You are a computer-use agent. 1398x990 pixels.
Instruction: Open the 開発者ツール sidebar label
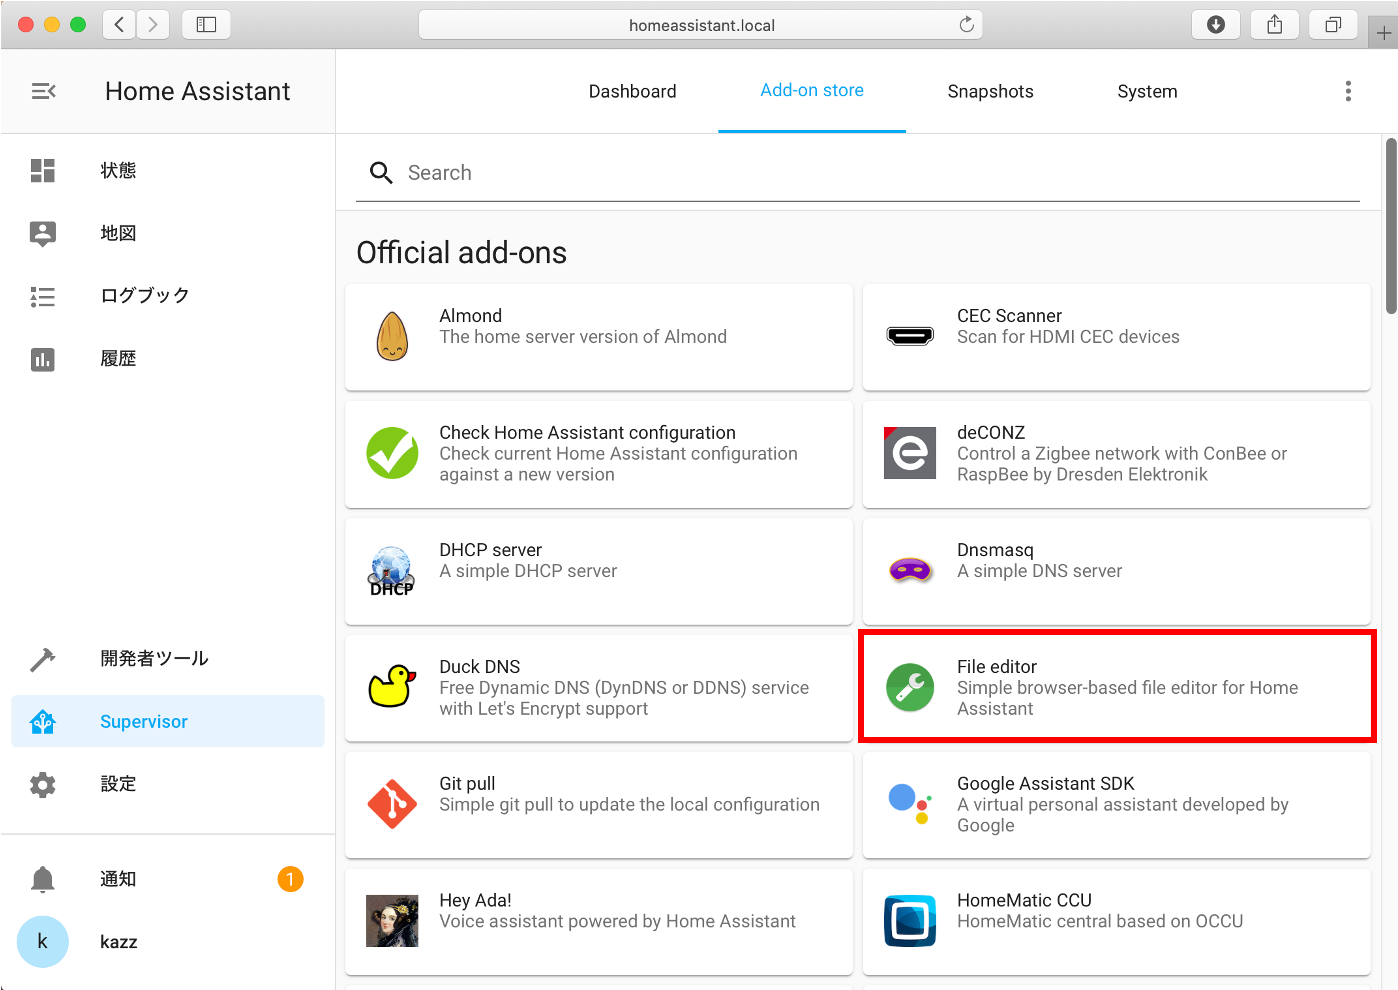(x=154, y=659)
